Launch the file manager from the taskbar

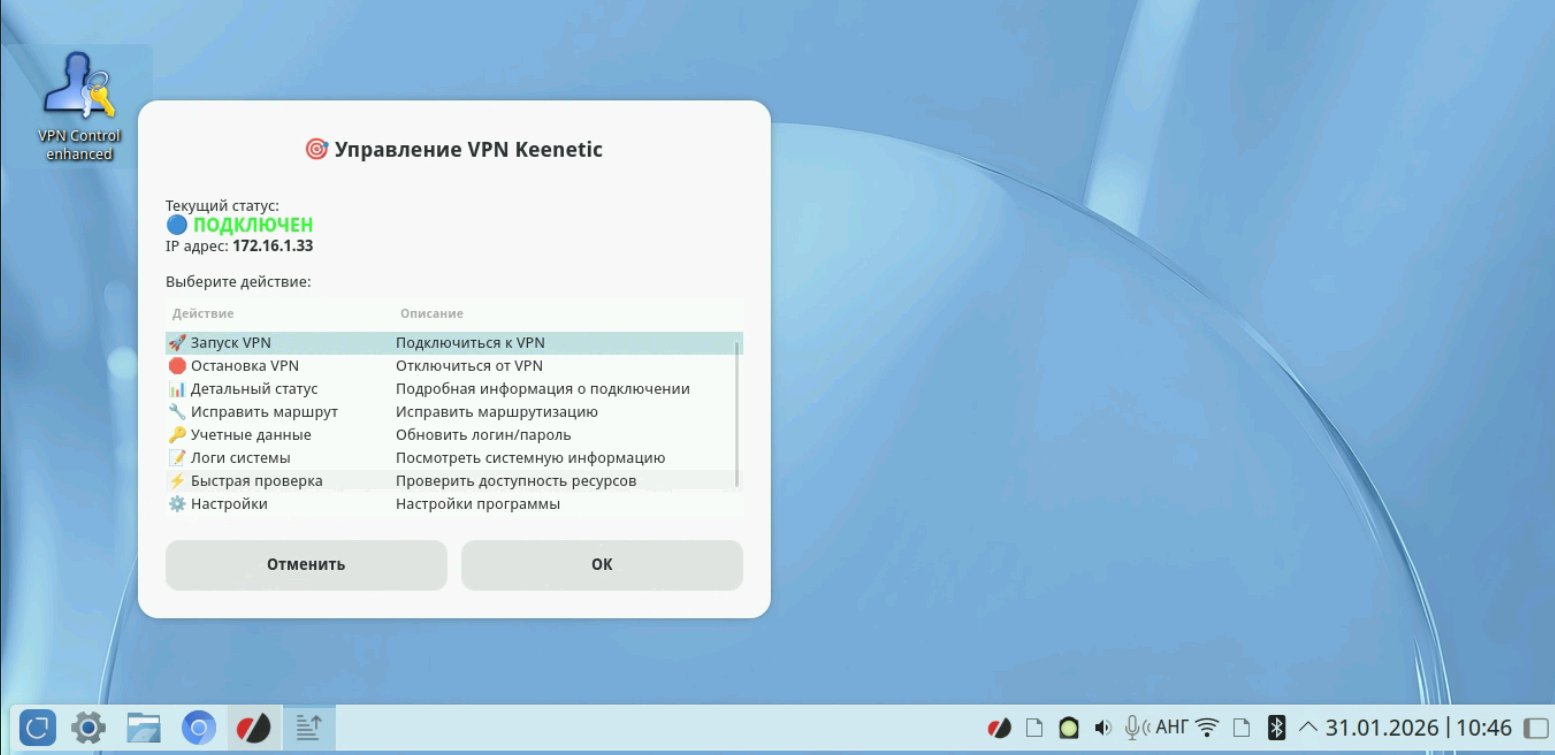pyautogui.click(x=144, y=728)
